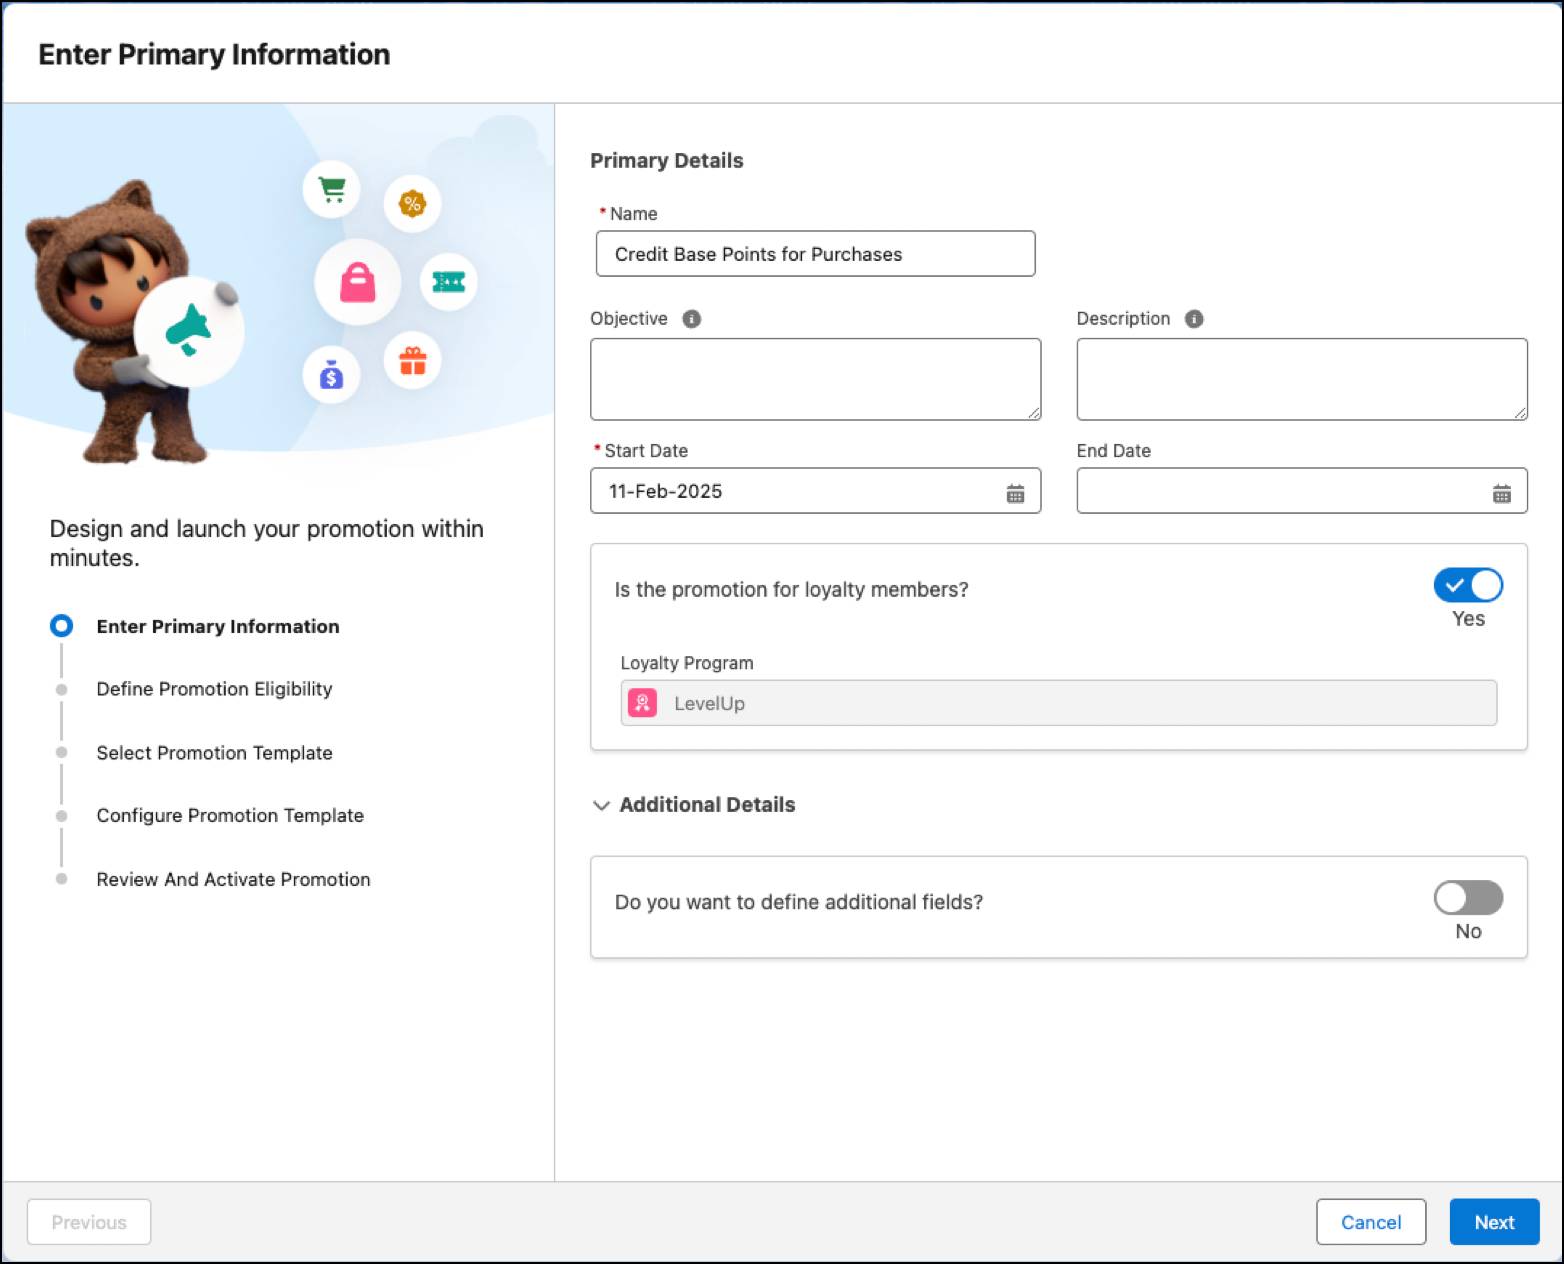Go to Review And Activate Promotion step
Screen dimensions: 1564x1264
(x=233, y=879)
